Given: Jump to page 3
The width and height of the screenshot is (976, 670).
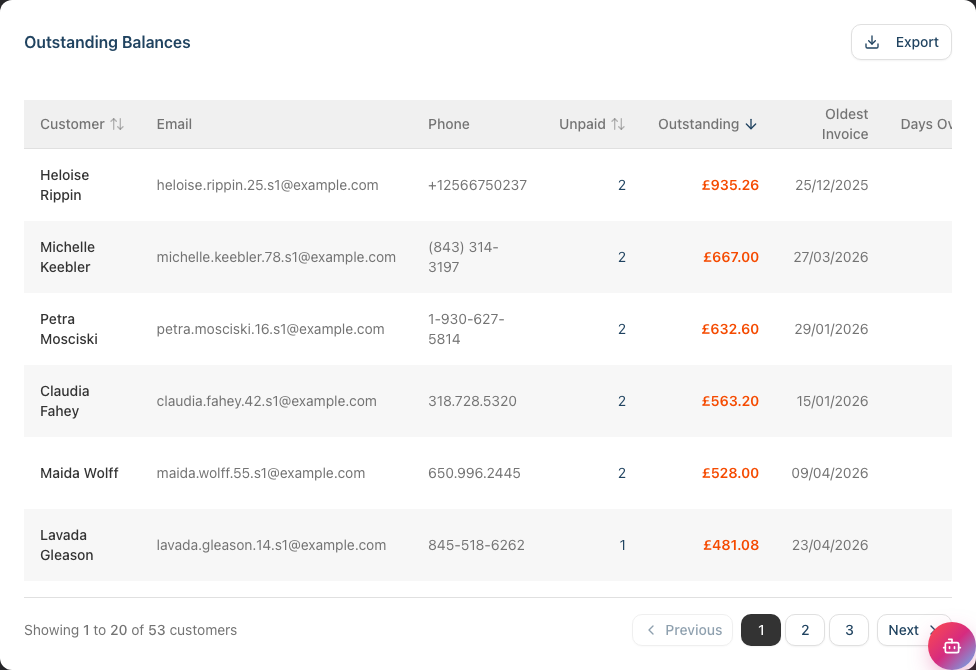Looking at the screenshot, I should tap(849, 630).
